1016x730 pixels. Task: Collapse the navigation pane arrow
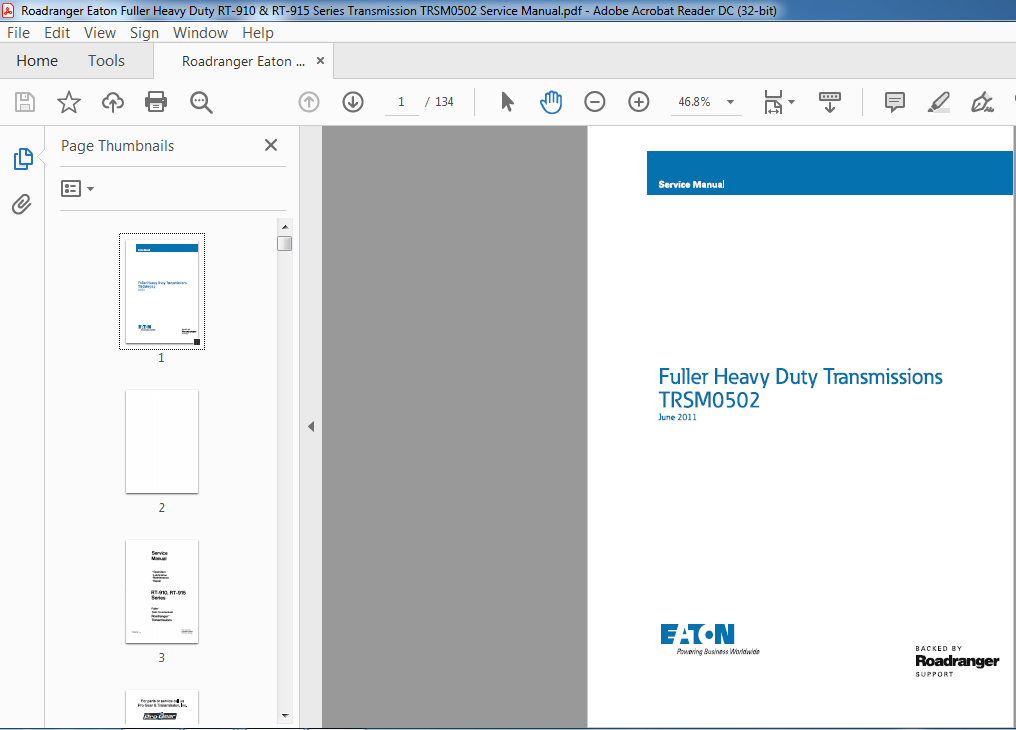click(311, 426)
